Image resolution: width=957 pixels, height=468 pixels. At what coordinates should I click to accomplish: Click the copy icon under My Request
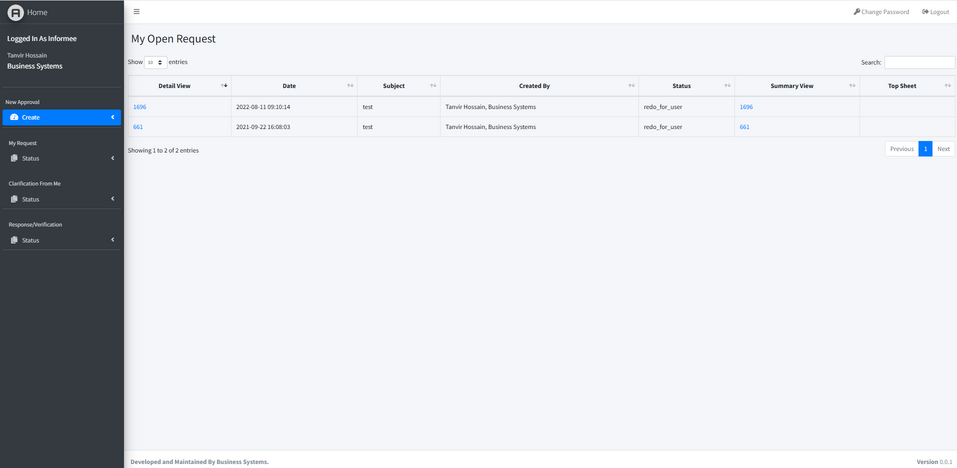(x=14, y=158)
